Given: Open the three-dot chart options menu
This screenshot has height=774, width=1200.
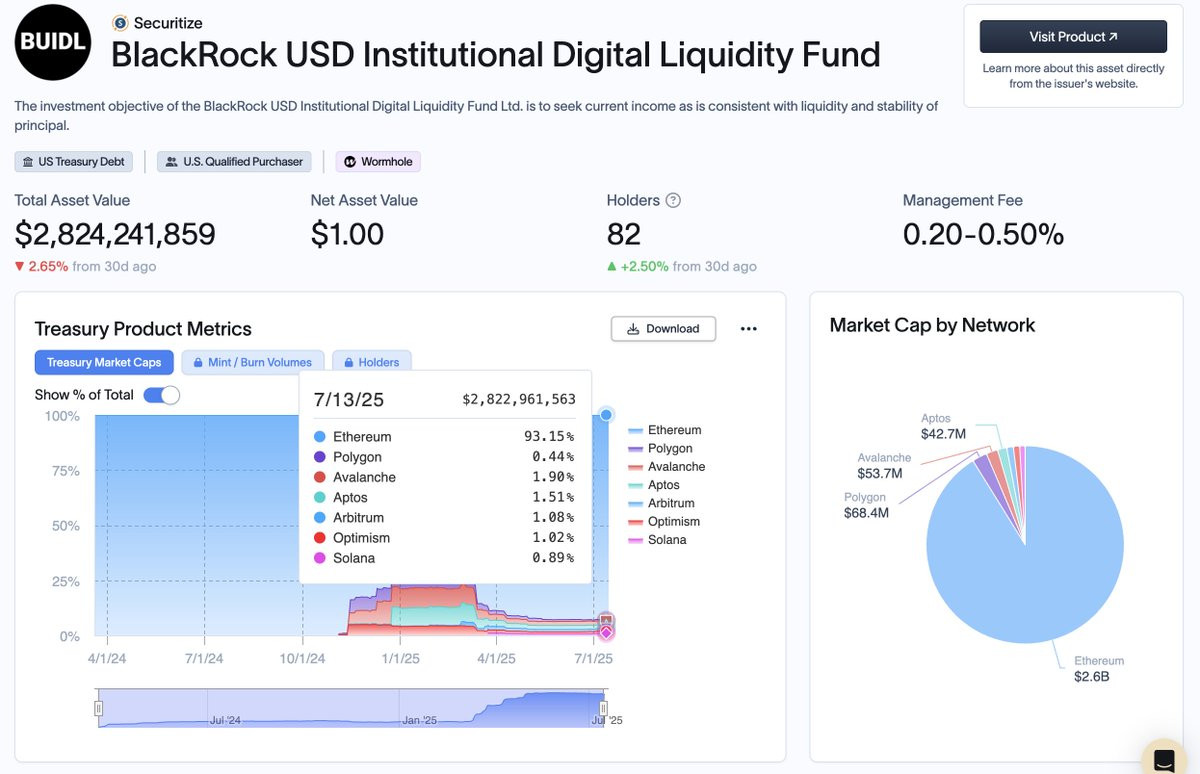Looking at the screenshot, I should [748, 329].
